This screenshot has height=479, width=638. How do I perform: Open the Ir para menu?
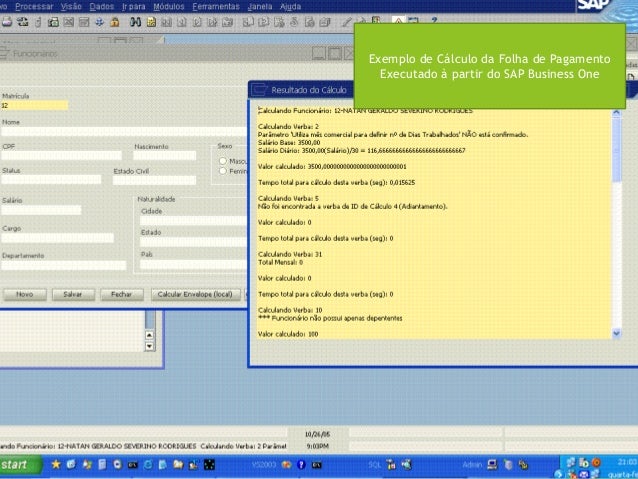(133, 7)
